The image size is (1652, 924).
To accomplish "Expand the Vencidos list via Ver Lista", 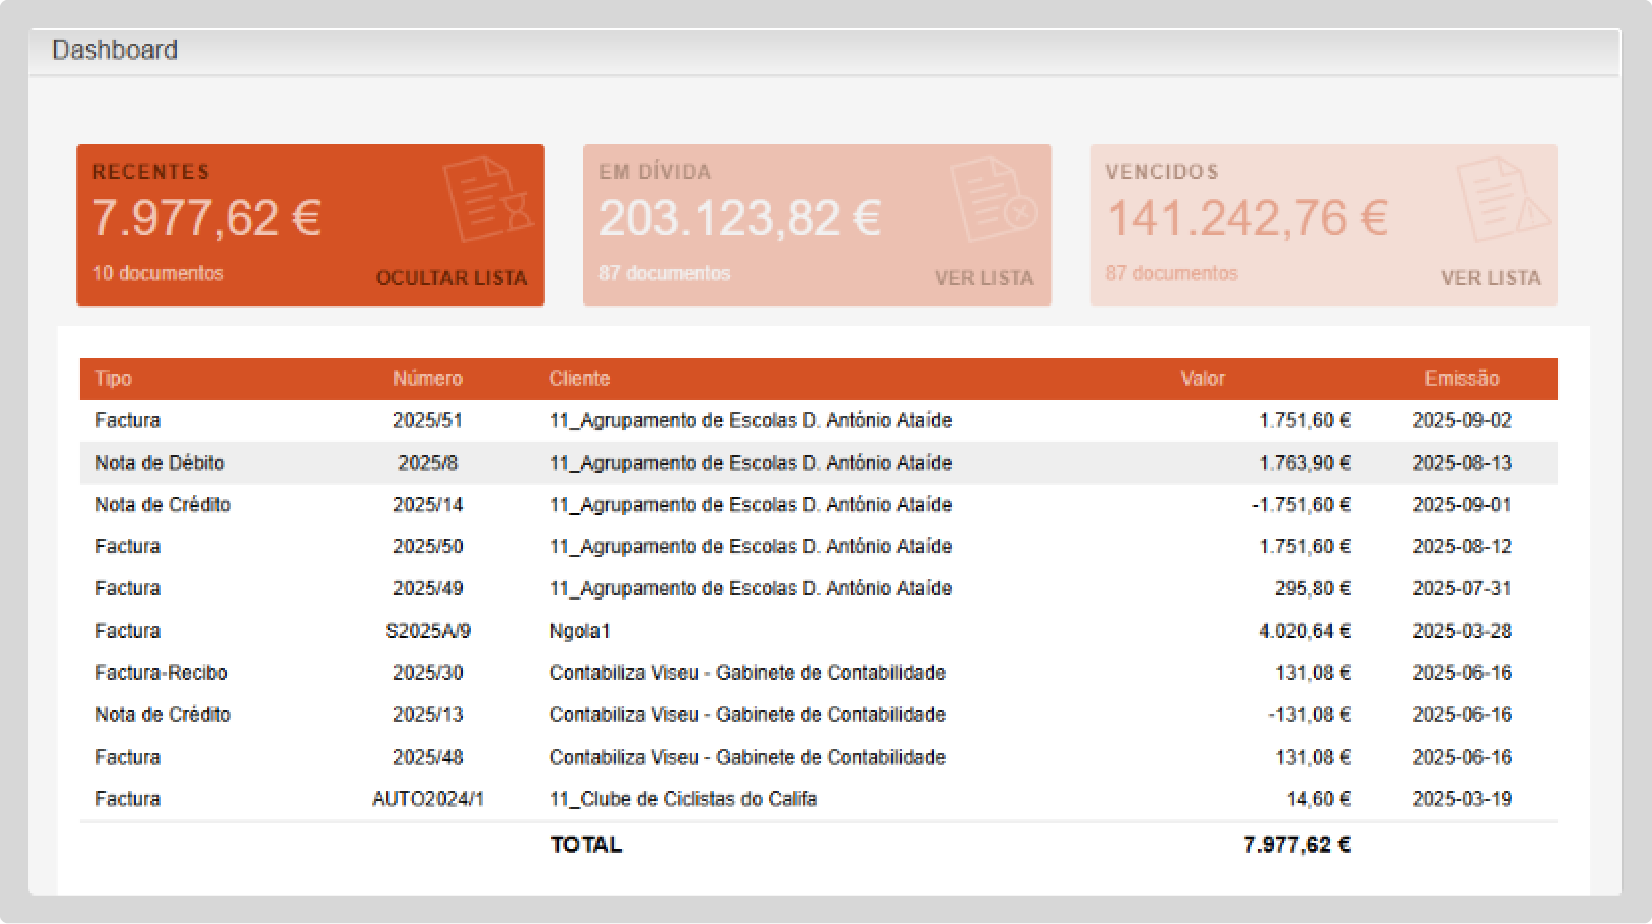I will 1490,278.
